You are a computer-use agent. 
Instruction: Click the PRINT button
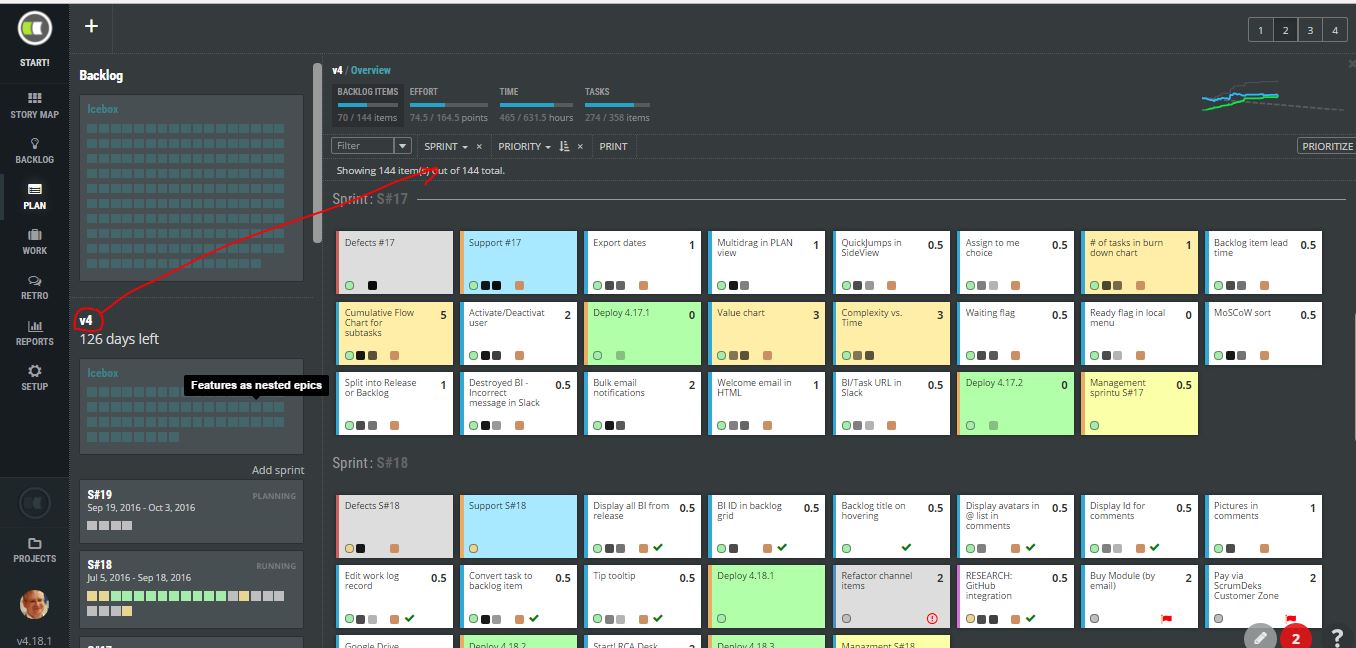tap(613, 146)
